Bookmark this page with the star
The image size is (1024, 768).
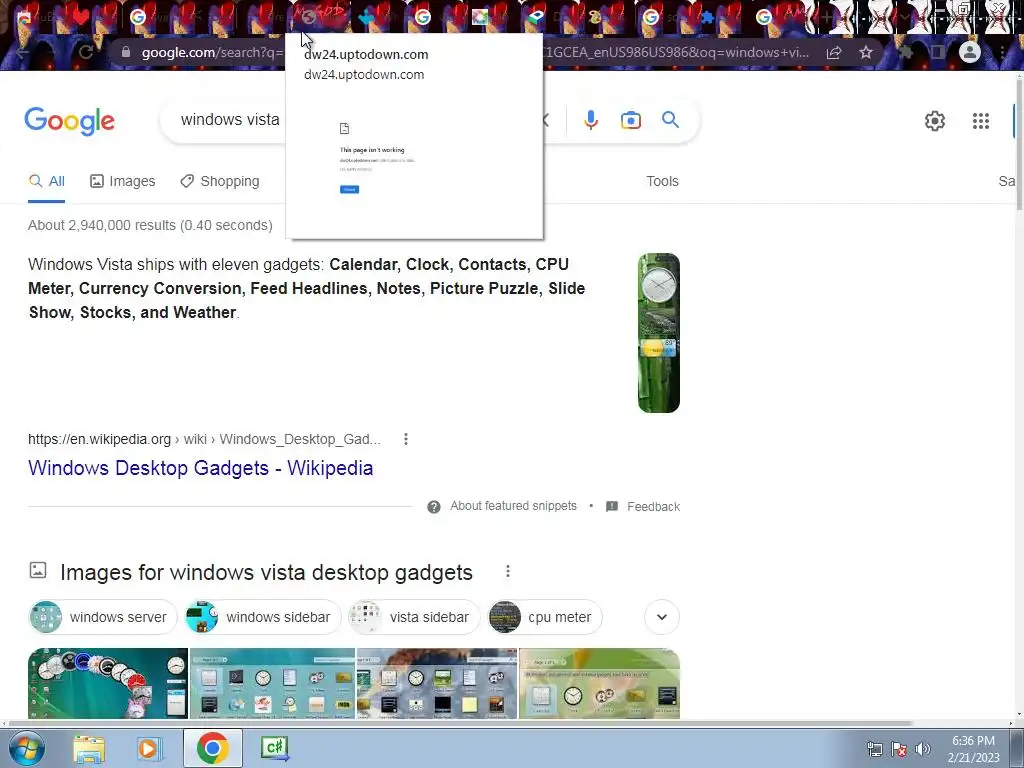[866, 52]
